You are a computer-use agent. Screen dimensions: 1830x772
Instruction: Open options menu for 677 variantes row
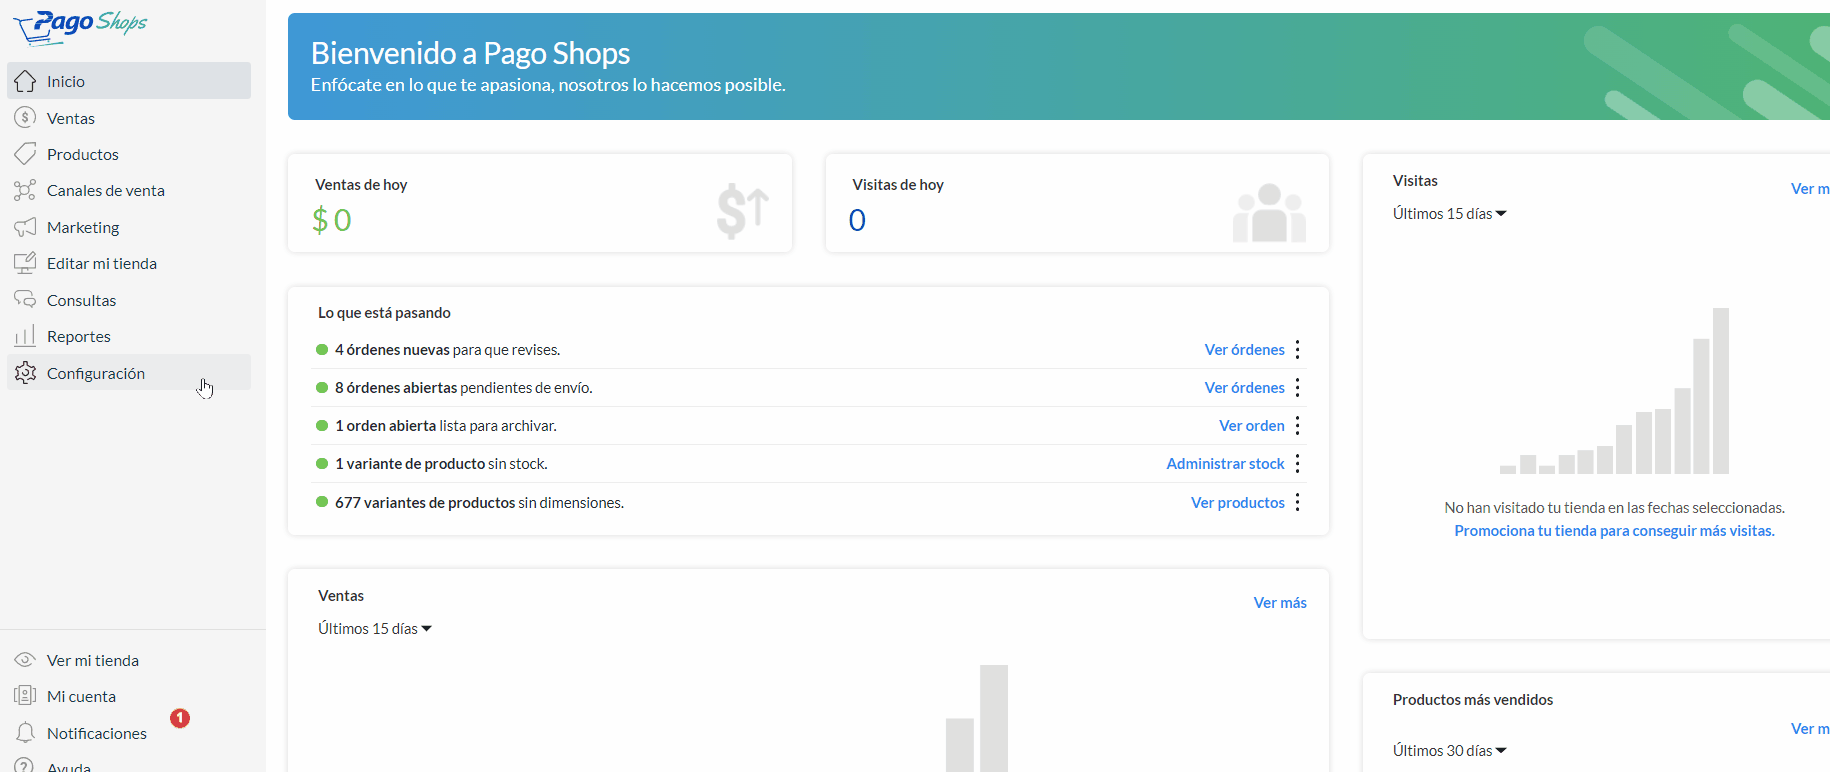[1298, 502]
